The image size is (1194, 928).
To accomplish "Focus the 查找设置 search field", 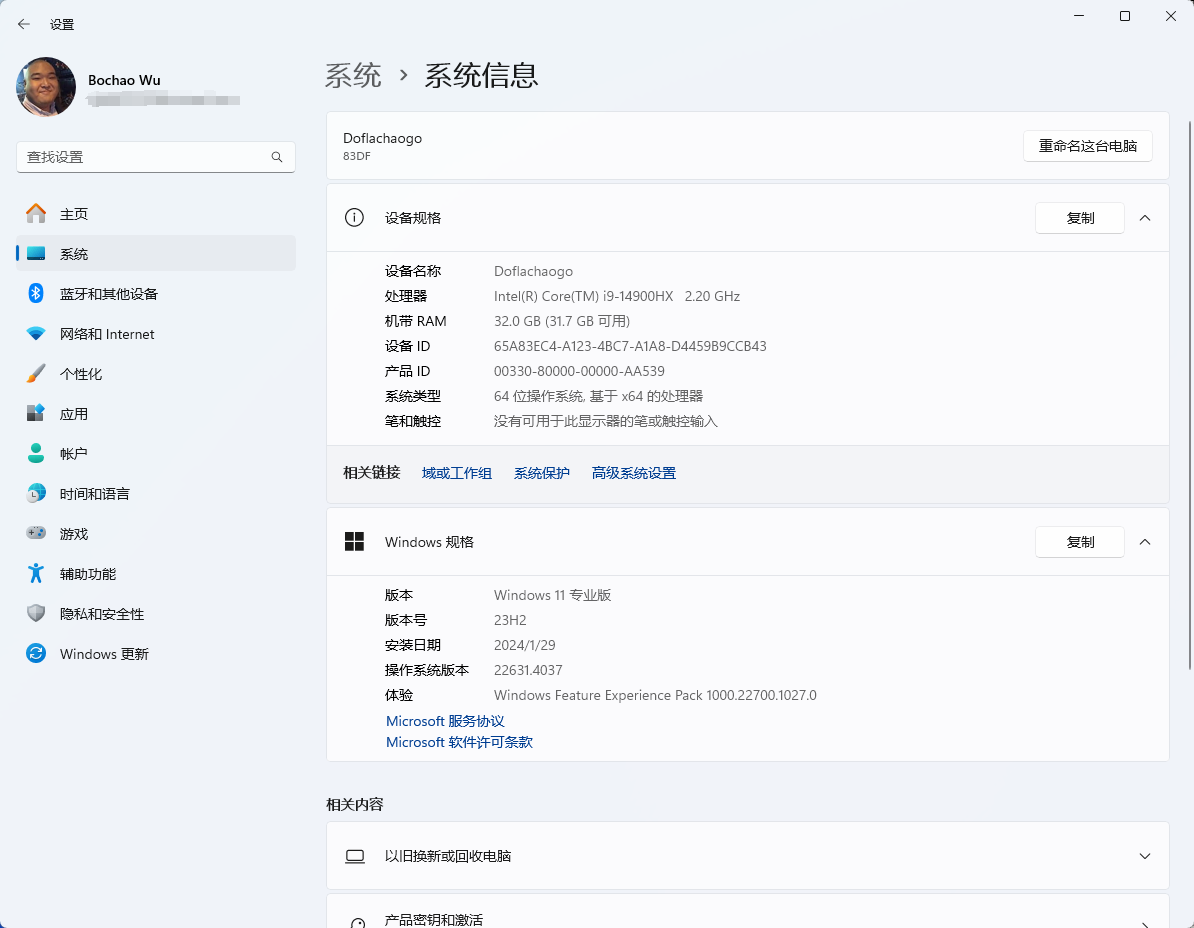I will 155,157.
